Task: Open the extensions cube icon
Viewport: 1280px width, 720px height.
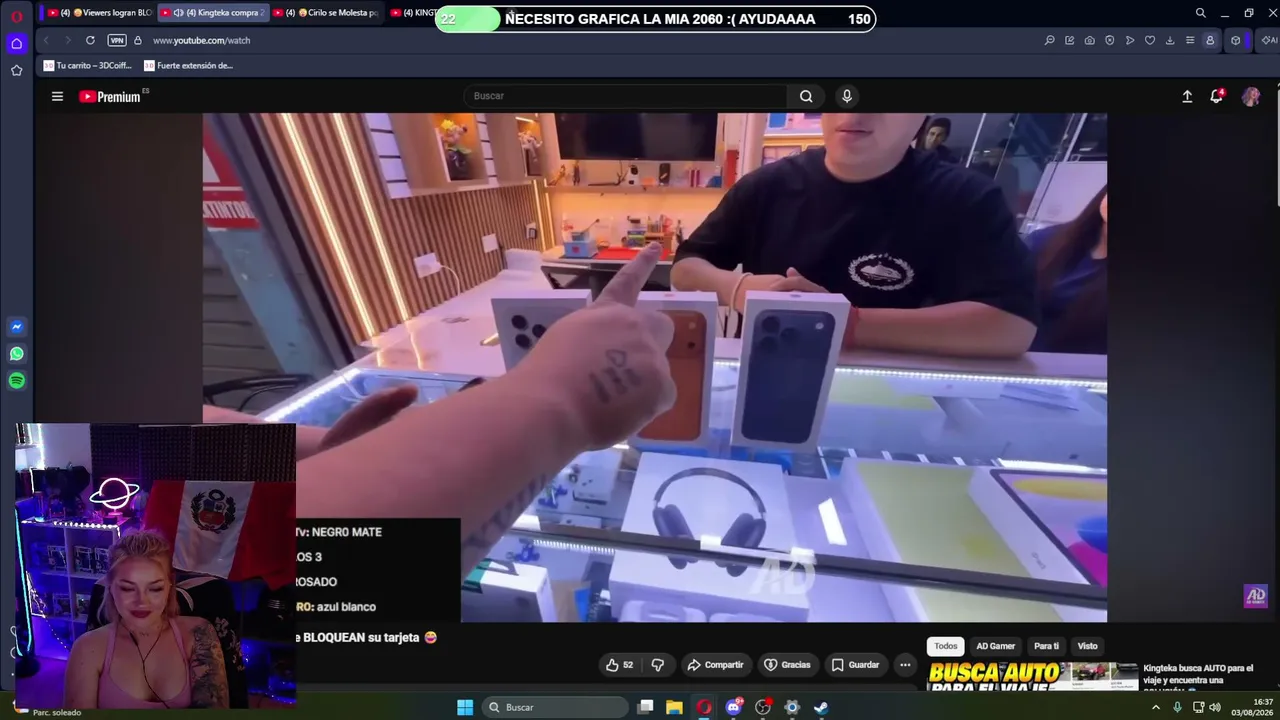Action: (1236, 40)
